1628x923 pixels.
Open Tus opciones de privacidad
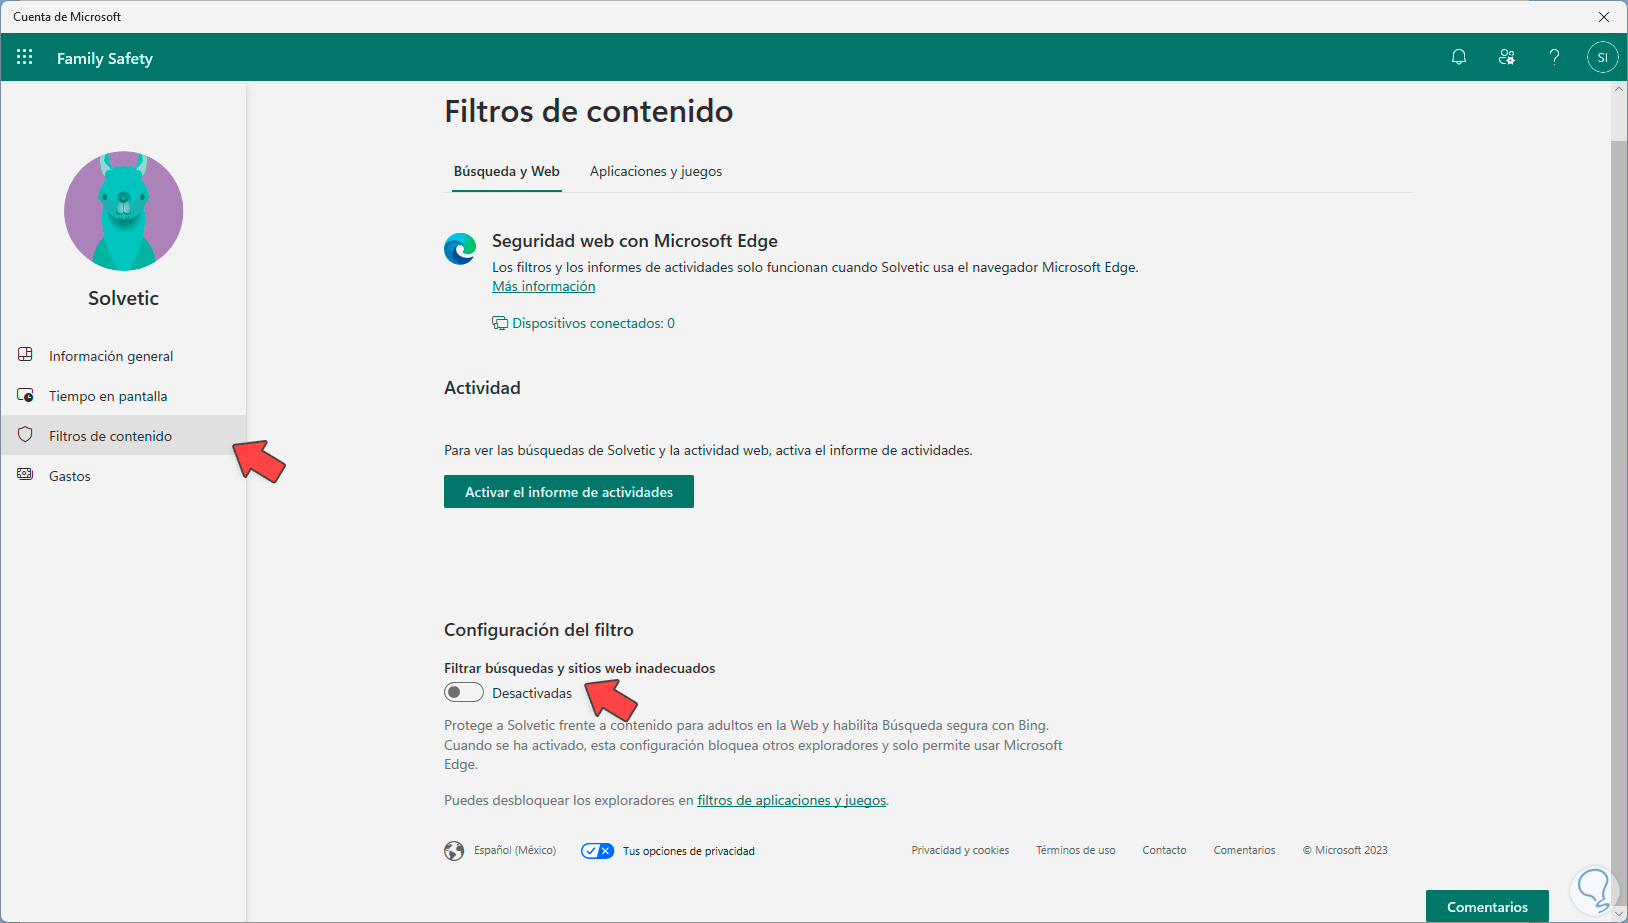pos(689,851)
